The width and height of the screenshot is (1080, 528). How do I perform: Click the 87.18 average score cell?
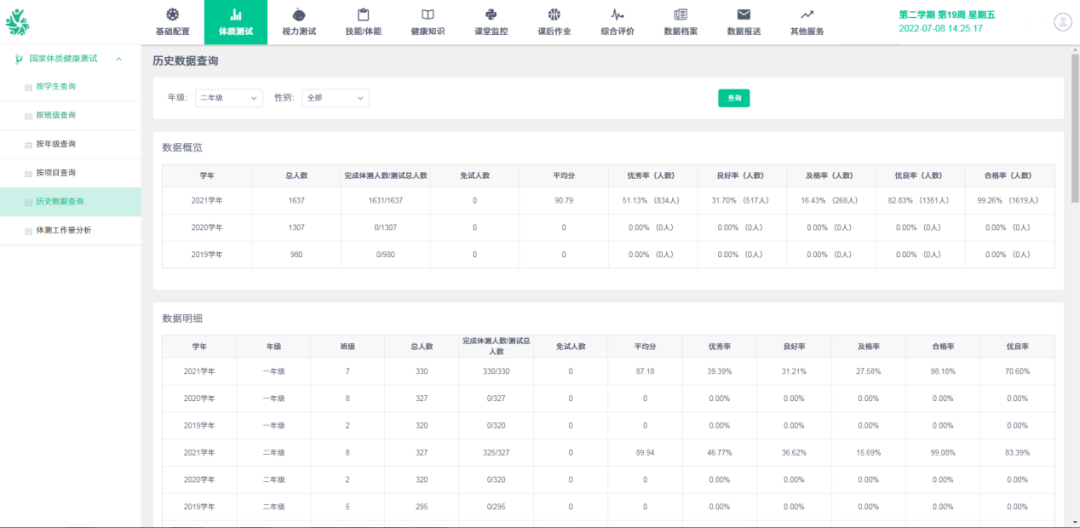pyautogui.click(x=645, y=372)
